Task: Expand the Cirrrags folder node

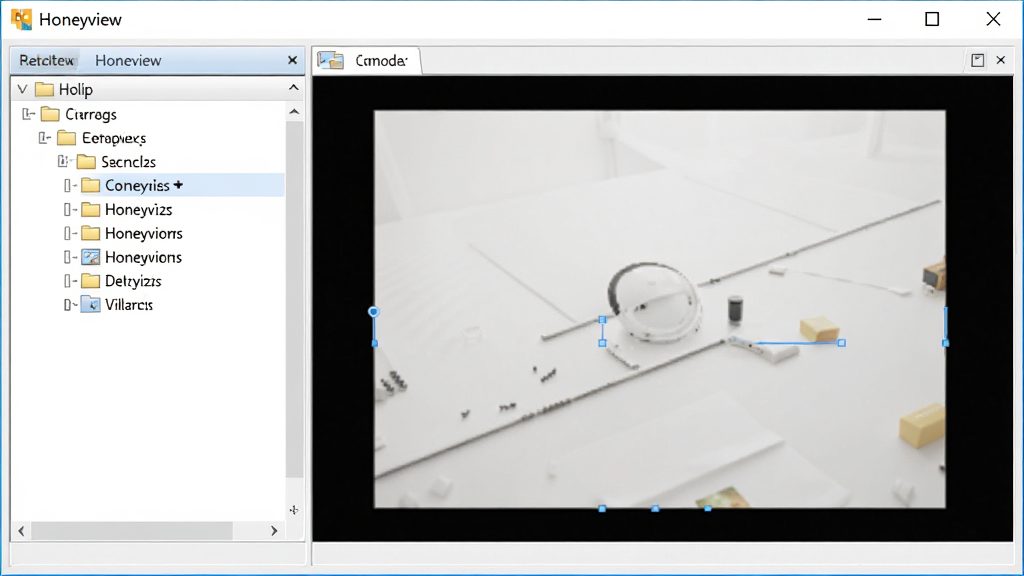Action: point(27,114)
